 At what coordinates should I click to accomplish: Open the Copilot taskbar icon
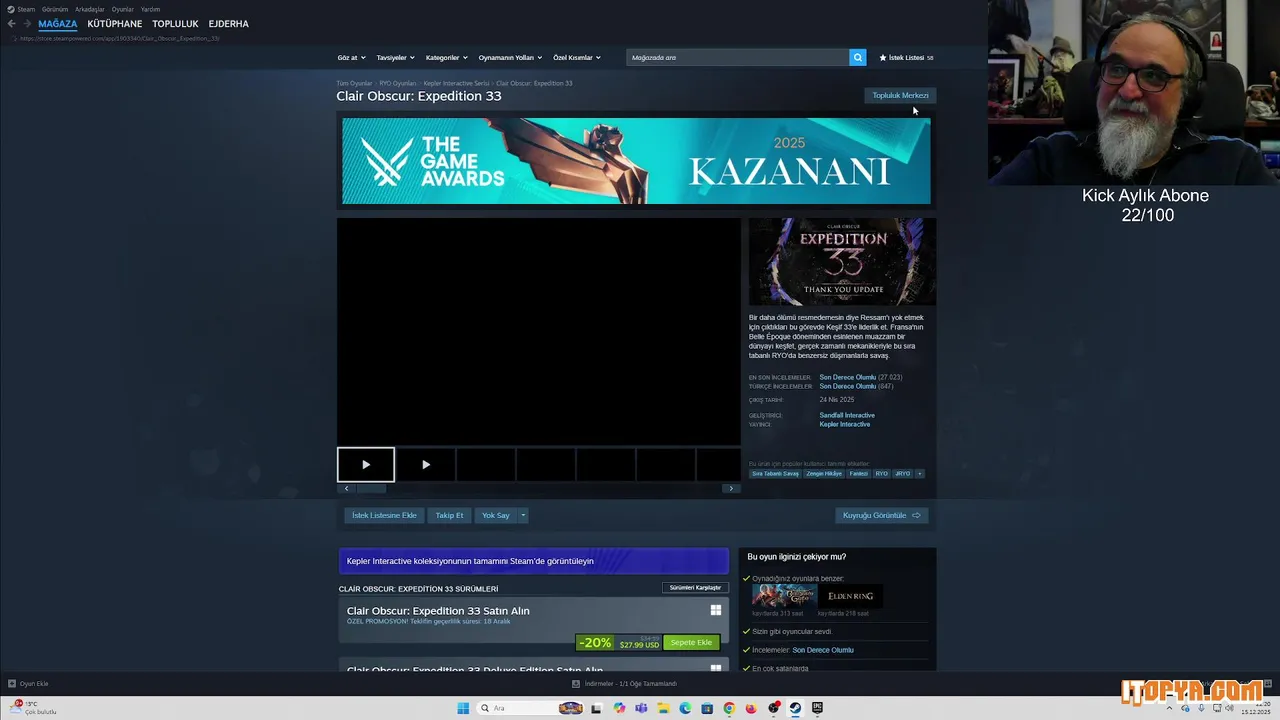click(619, 708)
